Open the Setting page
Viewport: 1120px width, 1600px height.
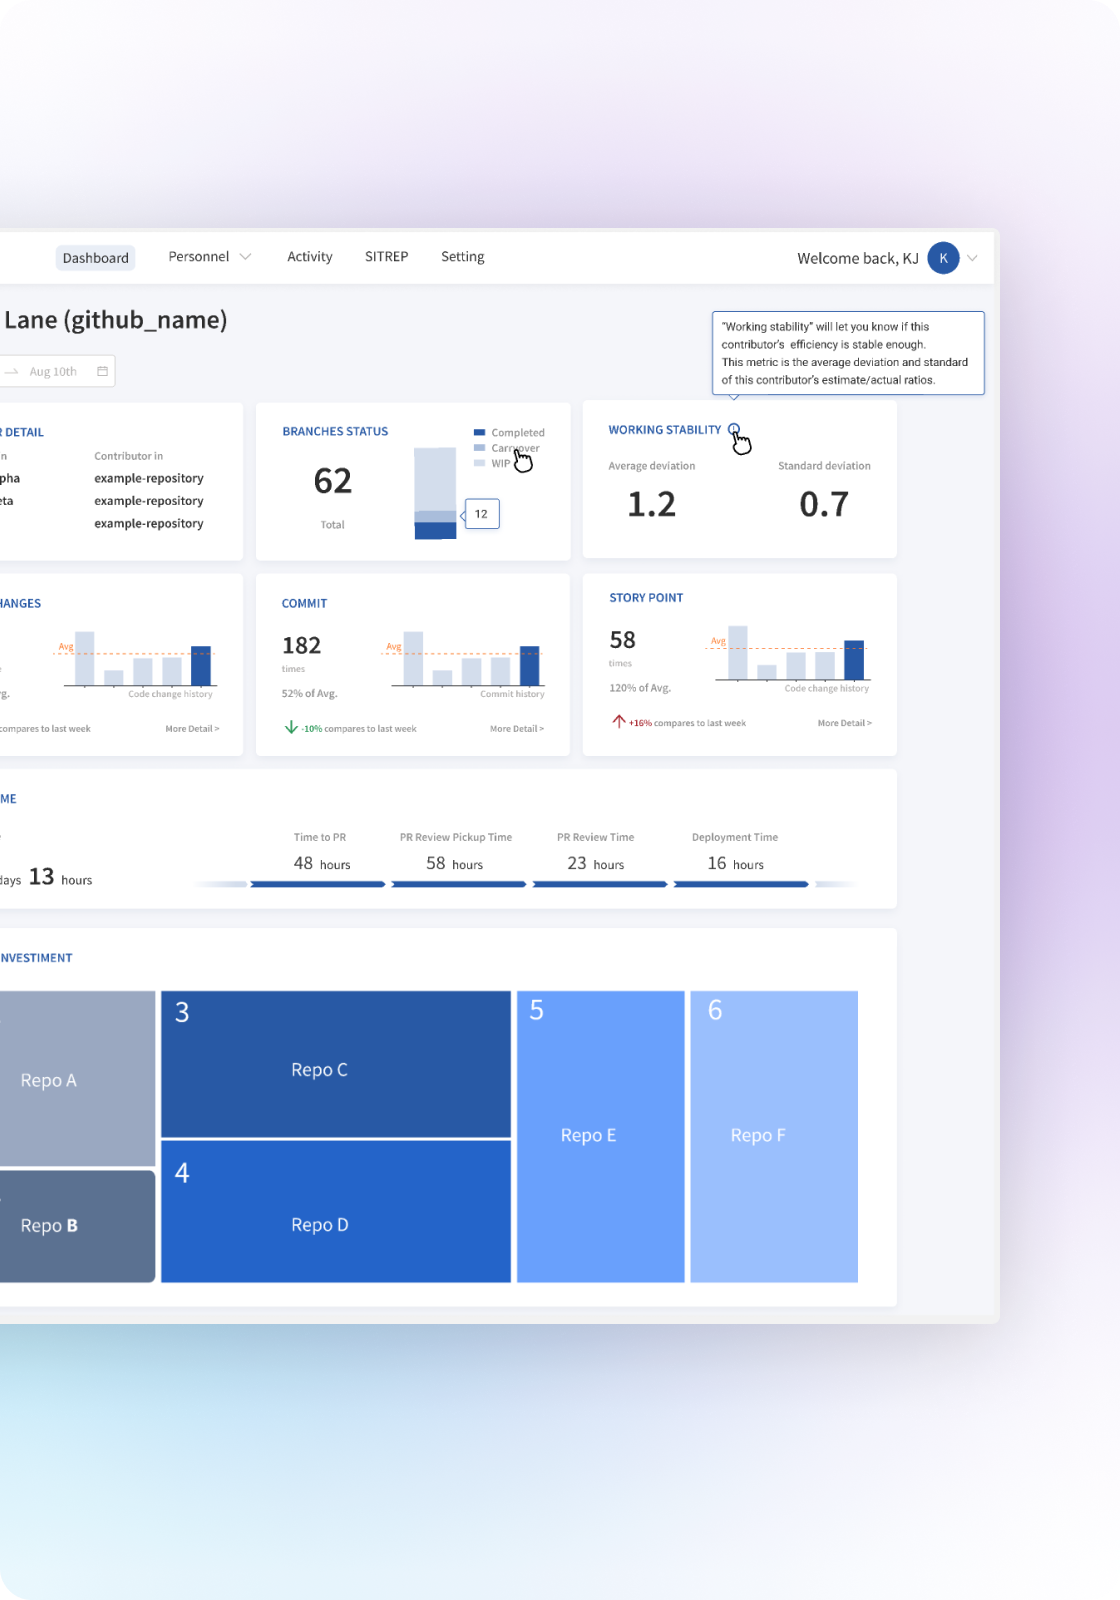(x=462, y=257)
